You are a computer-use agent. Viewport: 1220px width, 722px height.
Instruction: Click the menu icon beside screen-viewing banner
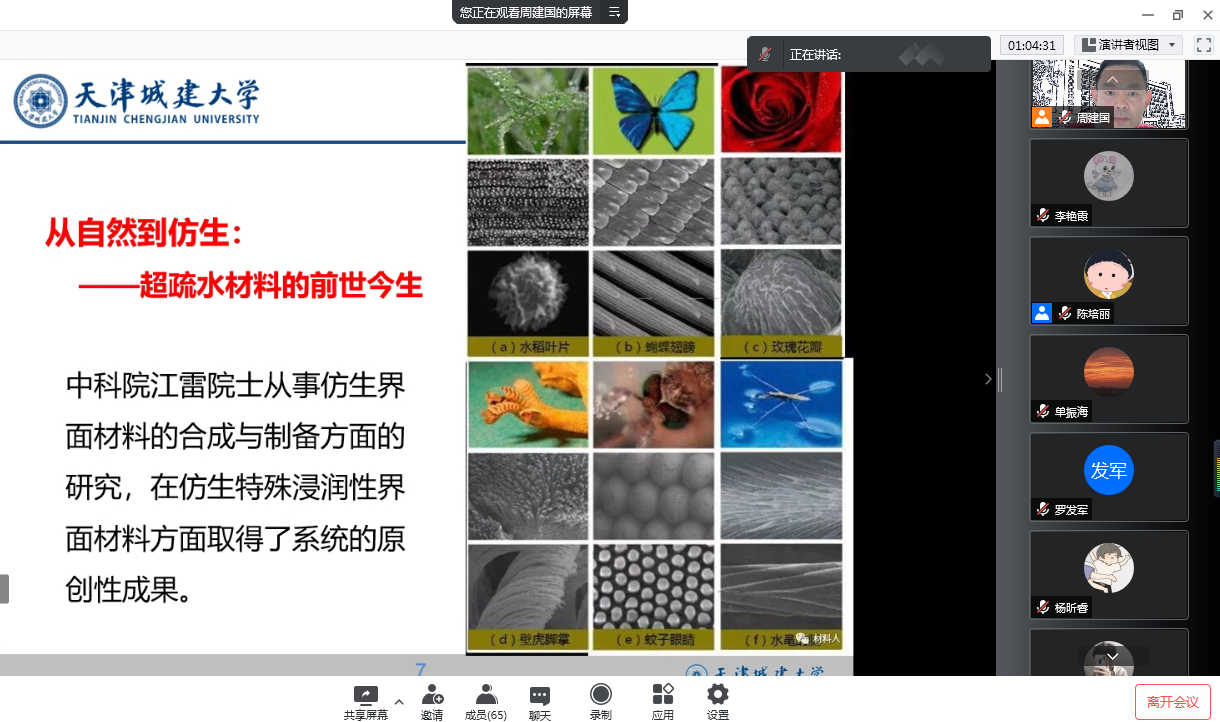614,13
